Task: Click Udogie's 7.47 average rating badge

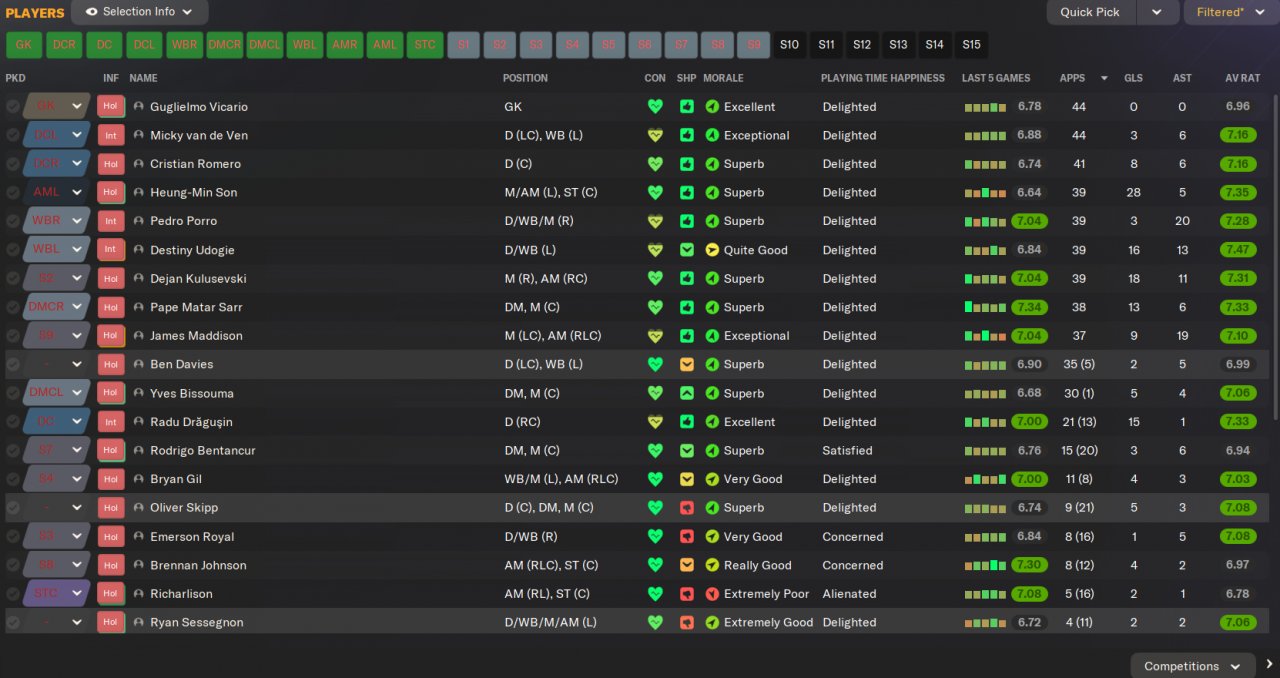Action: pos(1238,250)
